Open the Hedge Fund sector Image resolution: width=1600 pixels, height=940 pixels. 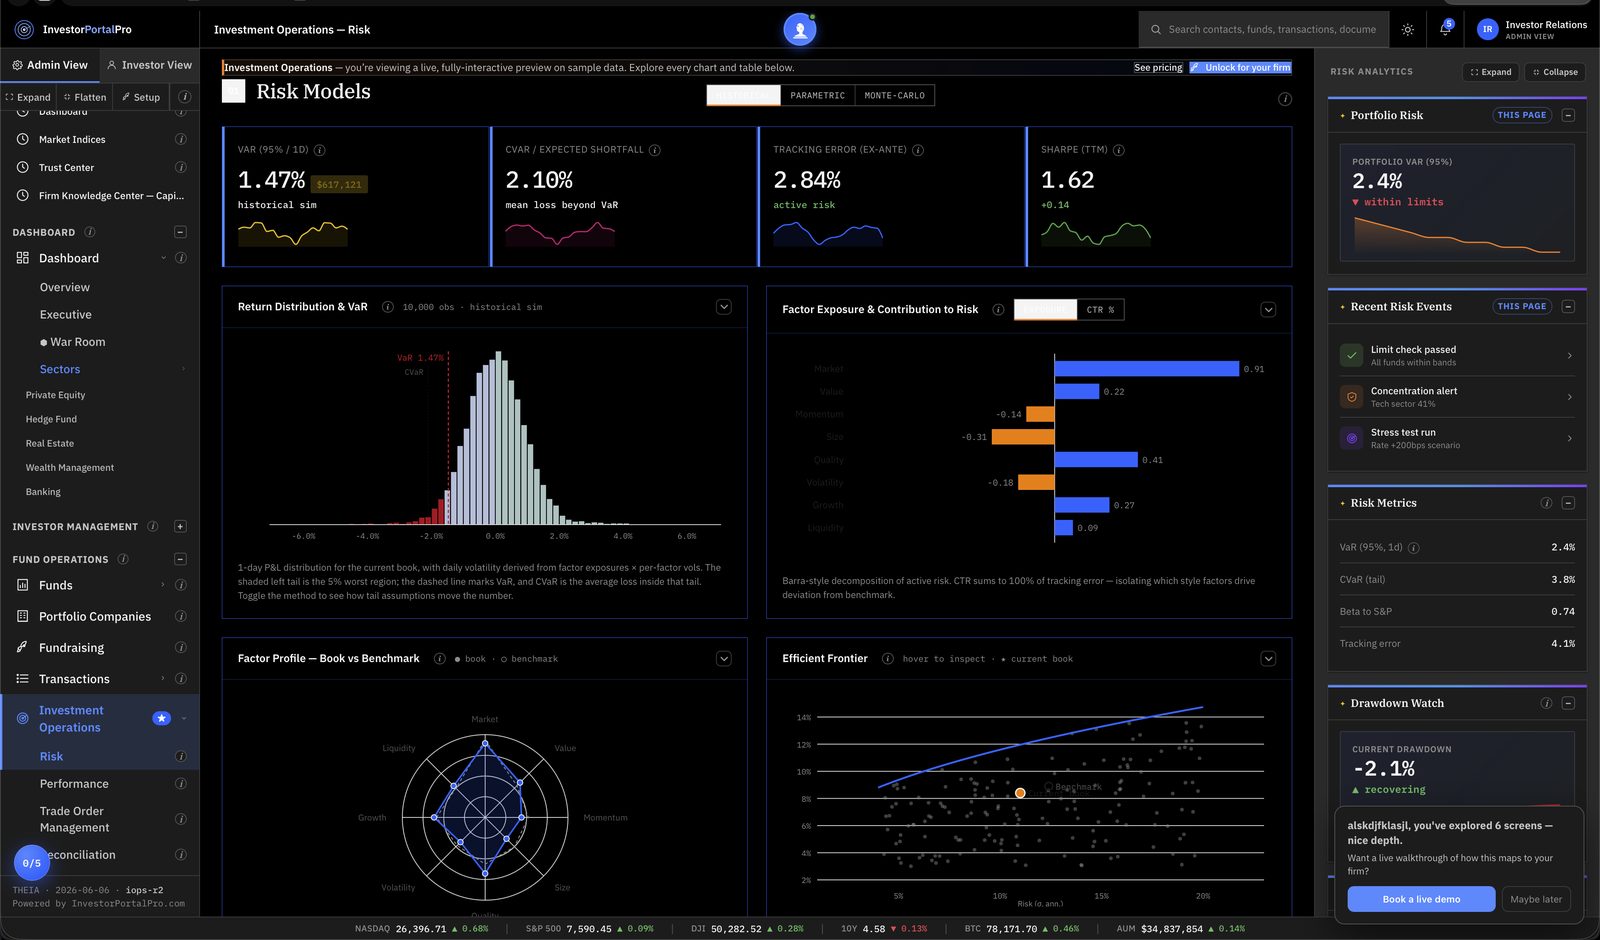pyautogui.click(x=51, y=419)
